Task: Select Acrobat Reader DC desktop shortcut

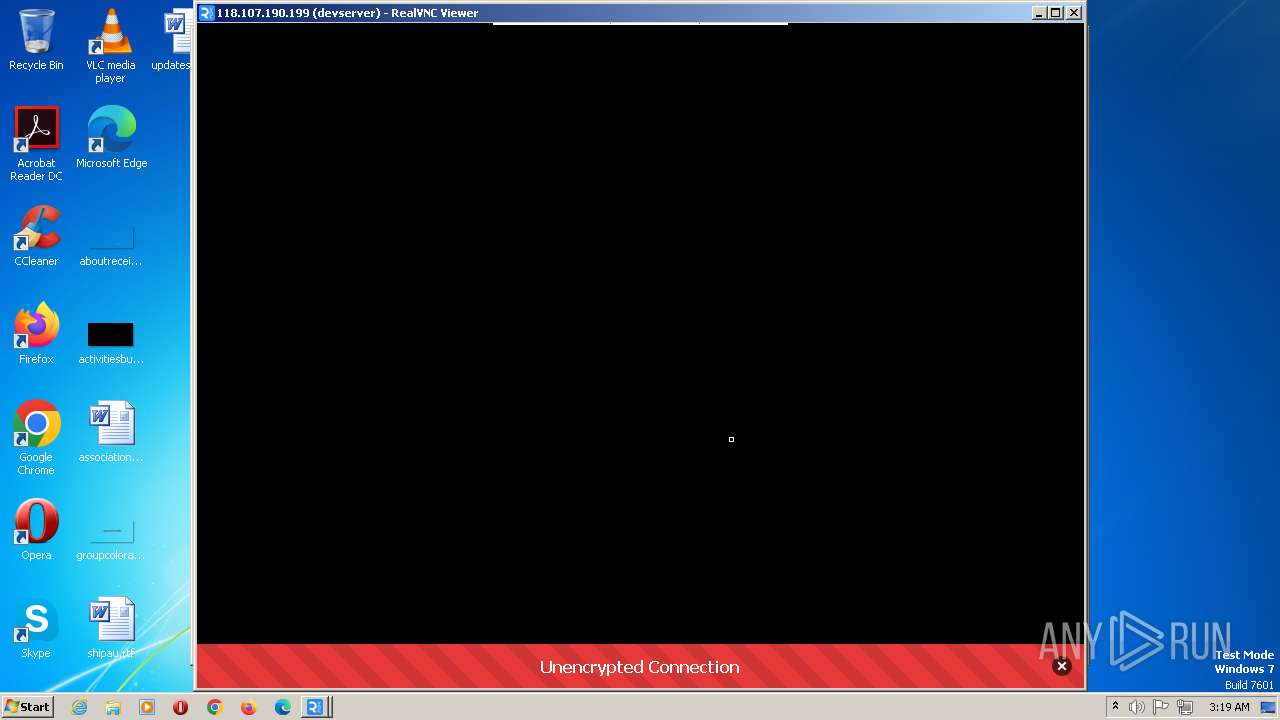Action: pos(36,144)
